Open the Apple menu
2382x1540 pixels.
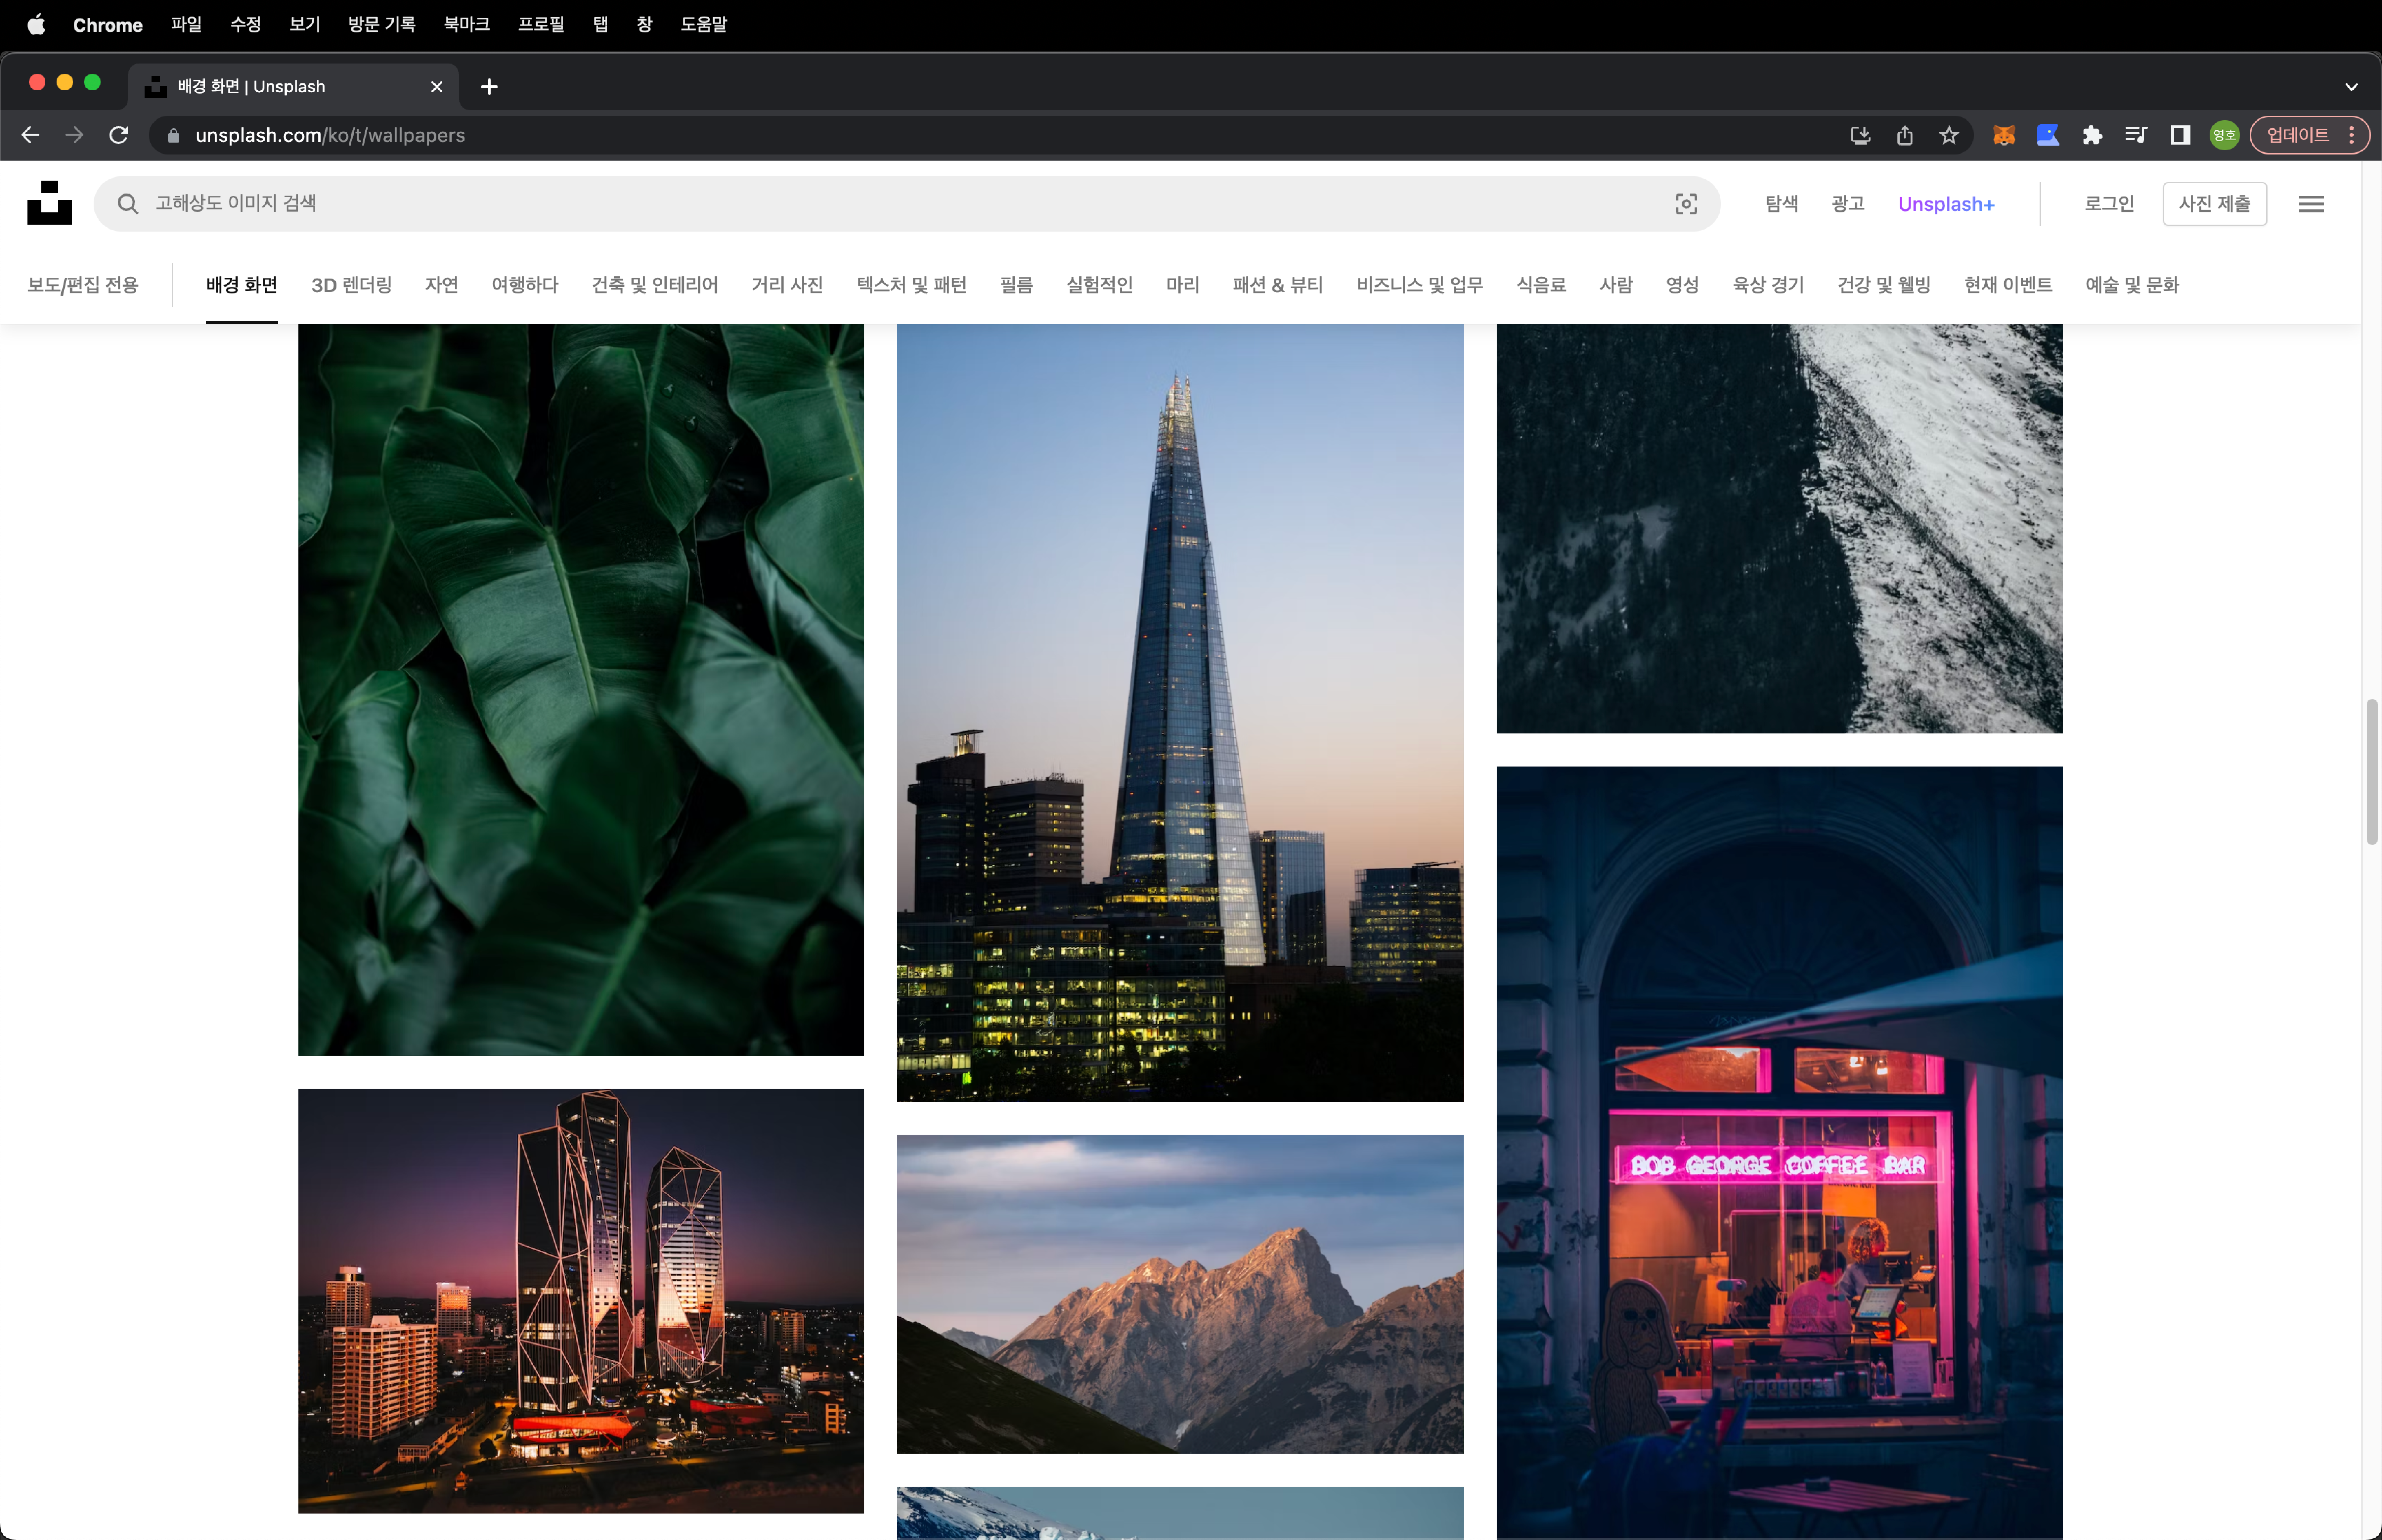[36, 24]
